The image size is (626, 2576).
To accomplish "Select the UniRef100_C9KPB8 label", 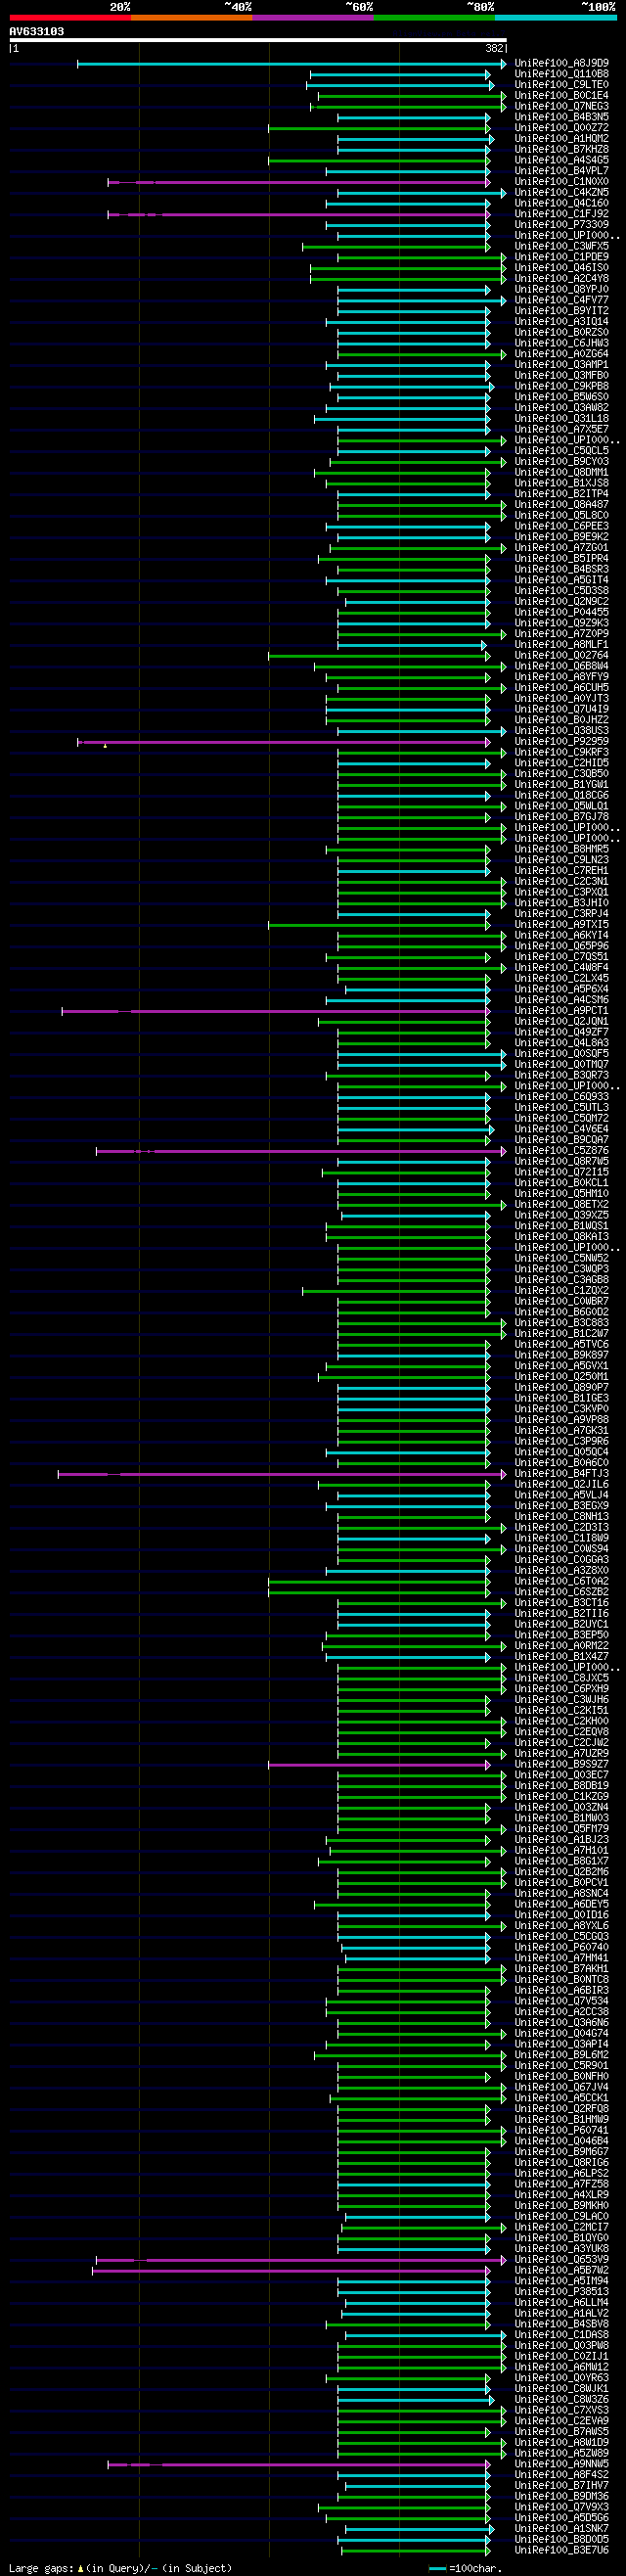I will click(561, 387).
